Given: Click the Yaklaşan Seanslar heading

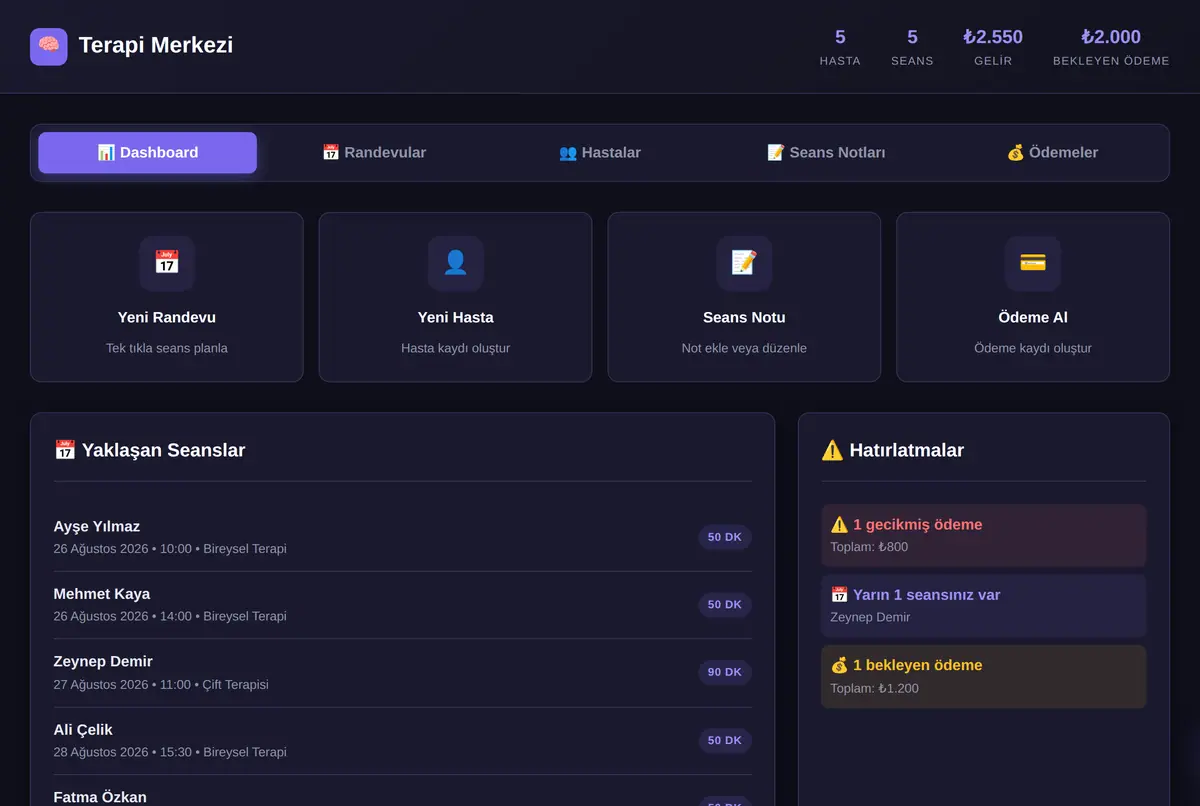Looking at the screenshot, I should 149,450.
